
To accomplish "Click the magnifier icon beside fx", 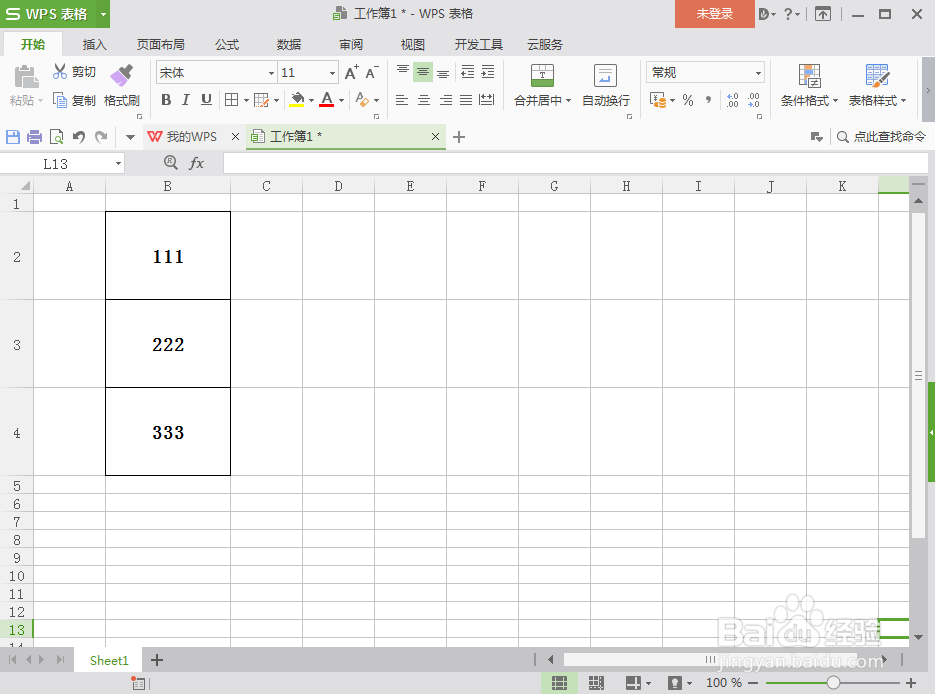I will pos(171,162).
